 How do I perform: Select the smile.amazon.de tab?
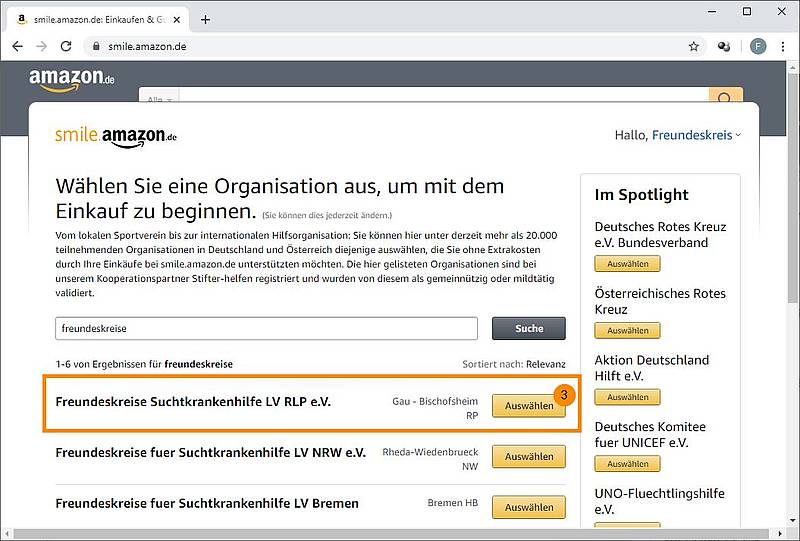click(97, 20)
